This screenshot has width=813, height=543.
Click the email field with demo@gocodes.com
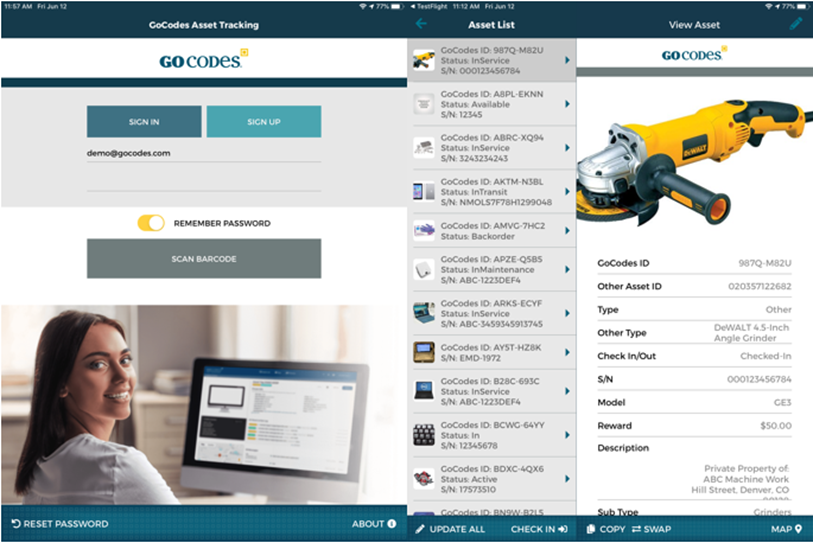coord(204,154)
